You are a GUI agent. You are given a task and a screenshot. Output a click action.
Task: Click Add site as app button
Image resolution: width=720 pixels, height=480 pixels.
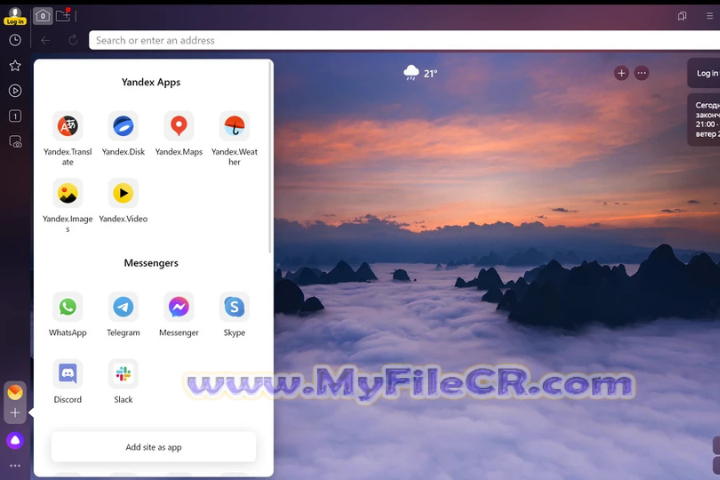153,447
